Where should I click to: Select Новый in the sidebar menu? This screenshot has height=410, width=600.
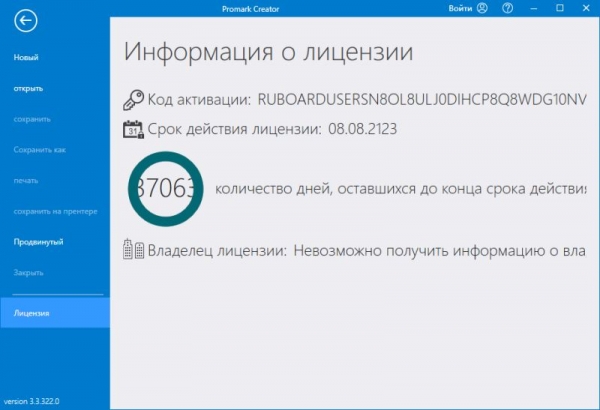pos(26,57)
